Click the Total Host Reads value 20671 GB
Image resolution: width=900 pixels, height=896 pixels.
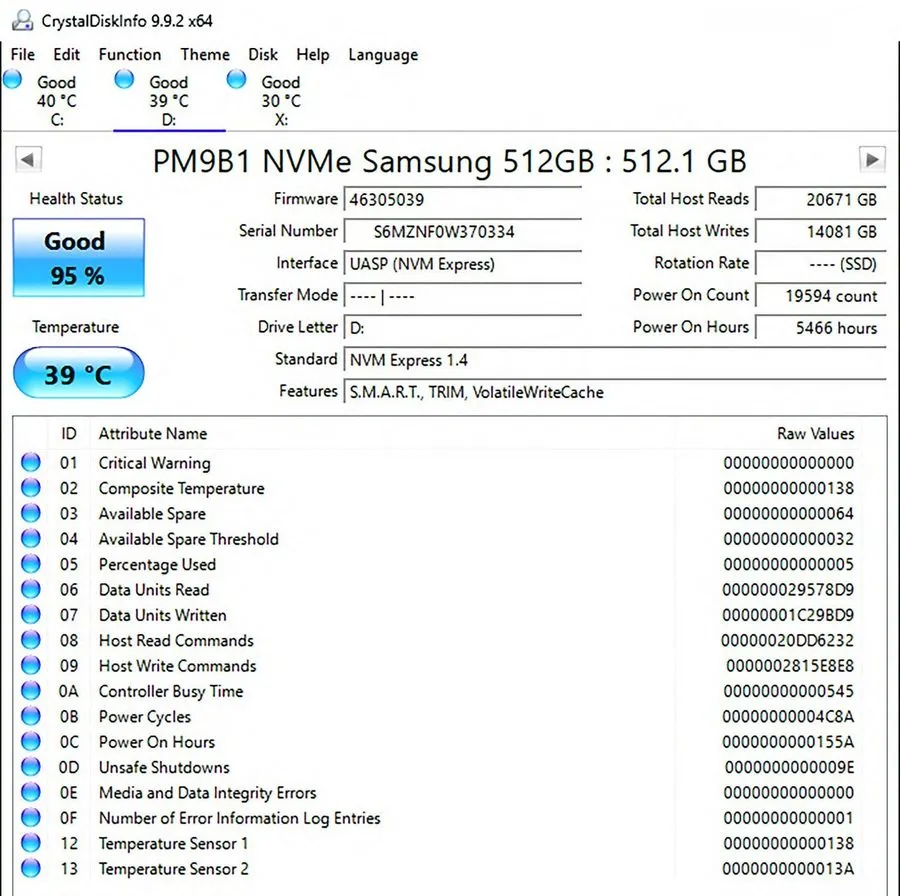[x=821, y=200]
